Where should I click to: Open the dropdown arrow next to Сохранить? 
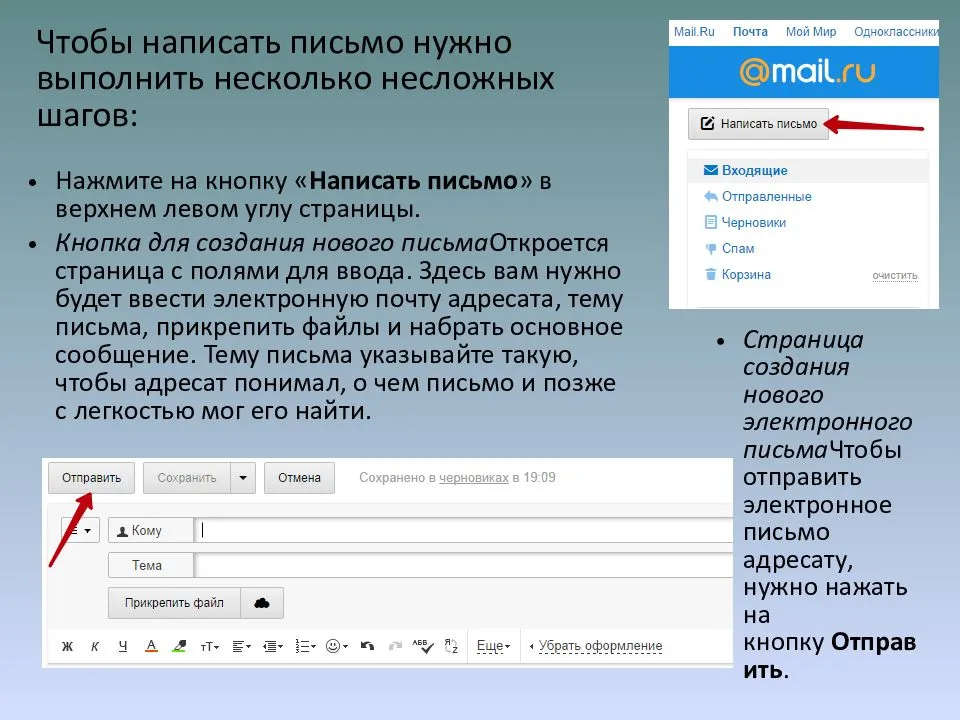pyautogui.click(x=243, y=478)
